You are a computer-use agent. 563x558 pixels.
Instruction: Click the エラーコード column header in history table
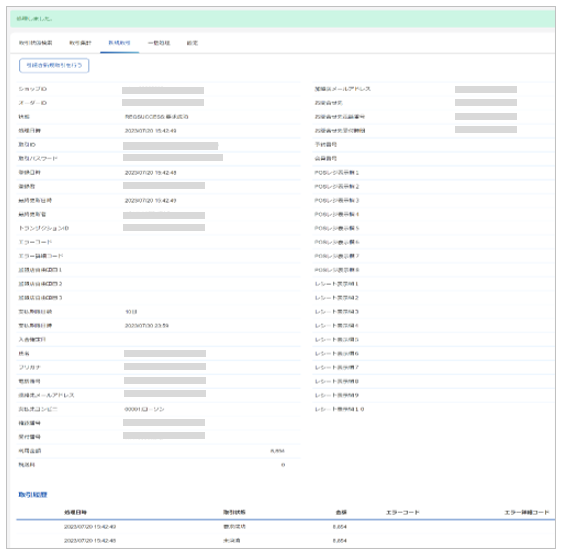[403, 512]
